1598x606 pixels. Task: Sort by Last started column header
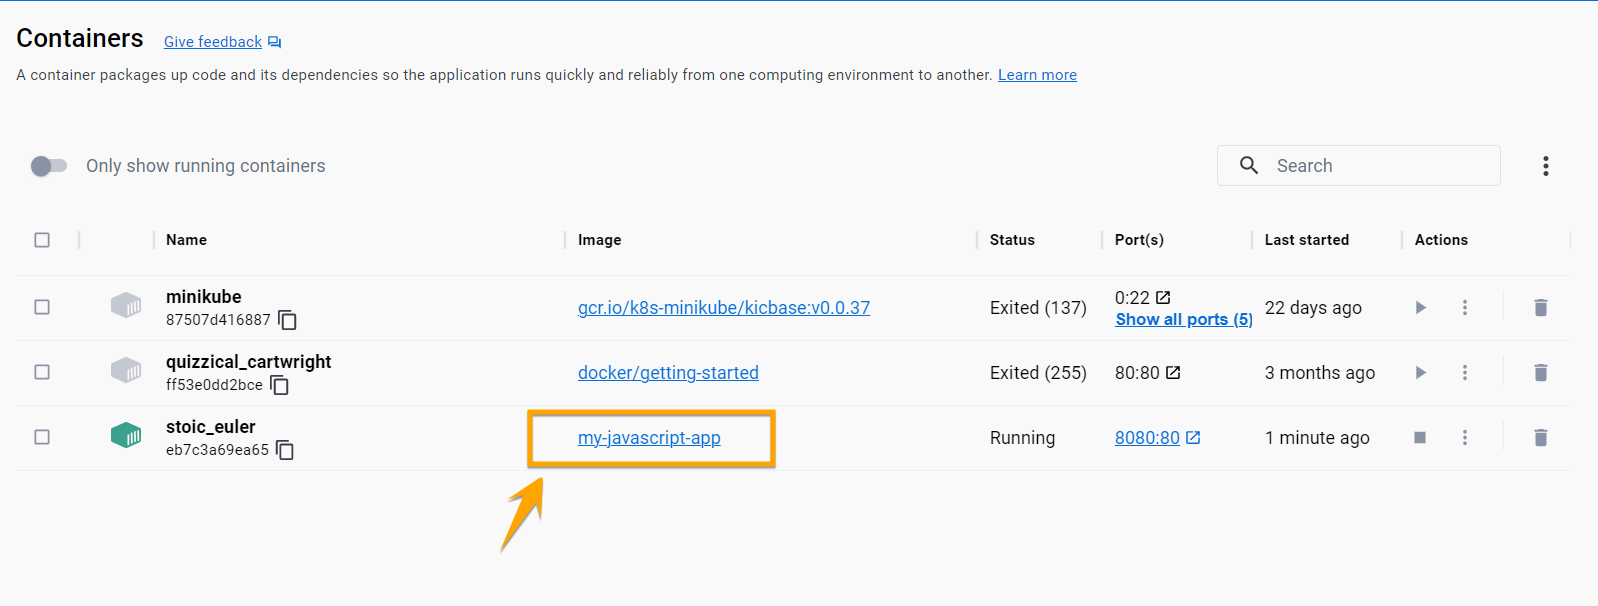[x=1307, y=240]
